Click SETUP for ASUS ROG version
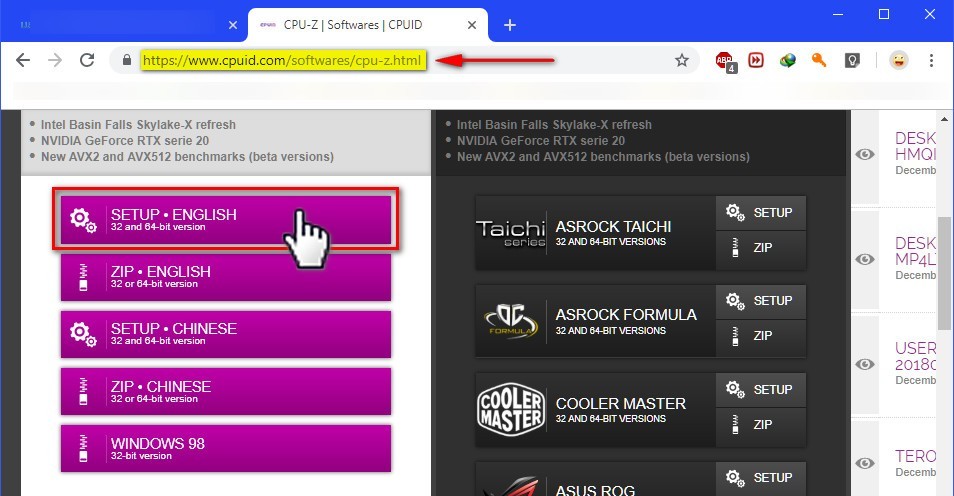The width and height of the screenshot is (954, 496). pyautogui.click(x=761, y=478)
